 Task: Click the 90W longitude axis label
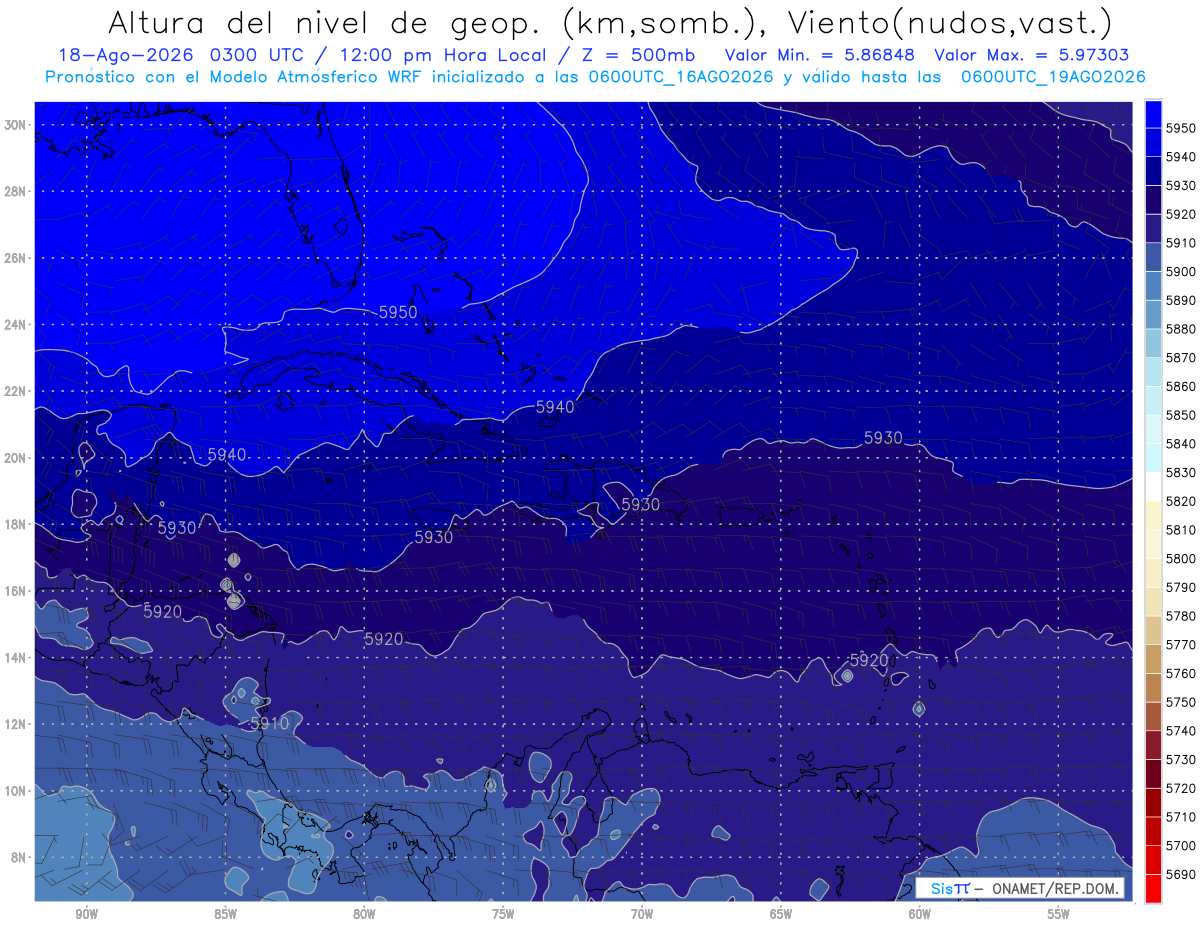(x=87, y=914)
